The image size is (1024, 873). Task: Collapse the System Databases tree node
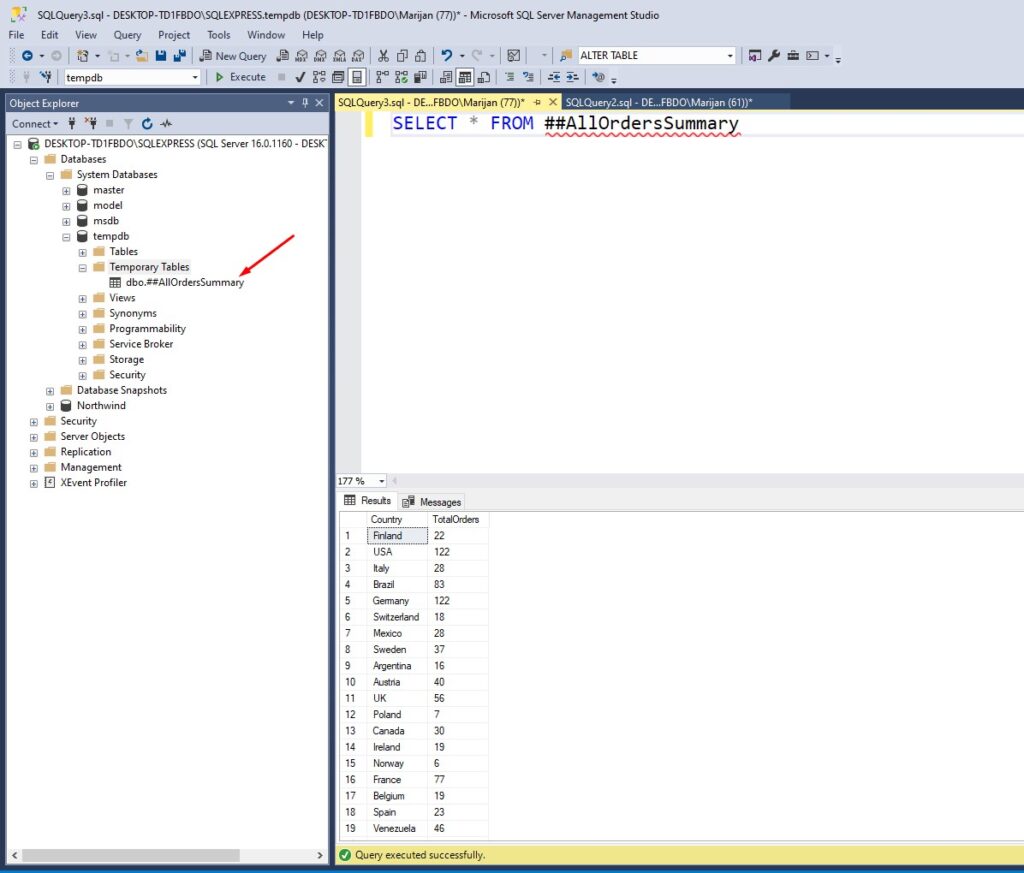point(49,174)
